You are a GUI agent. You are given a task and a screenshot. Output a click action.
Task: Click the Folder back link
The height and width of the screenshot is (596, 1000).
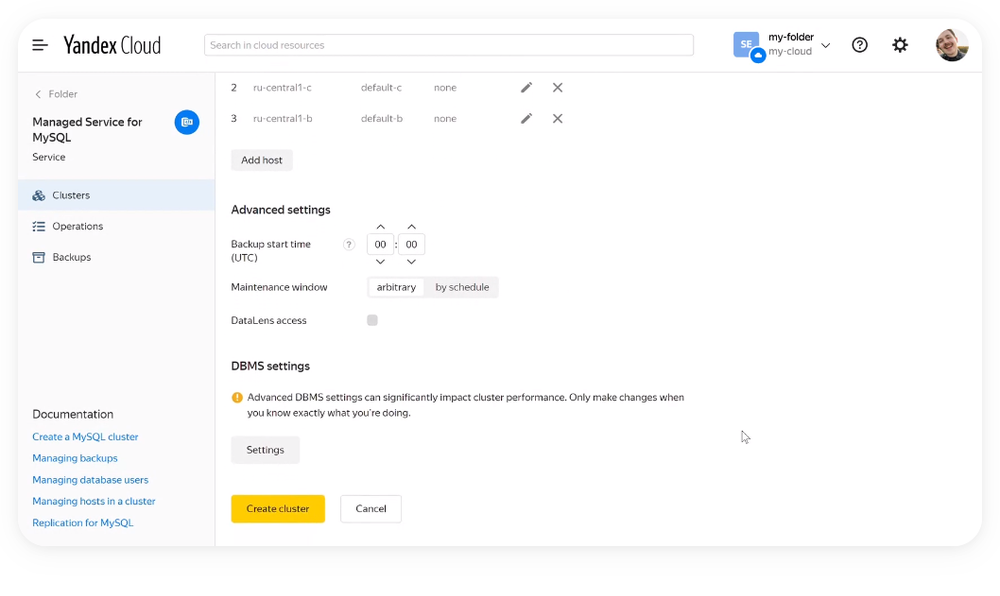tap(62, 94)
